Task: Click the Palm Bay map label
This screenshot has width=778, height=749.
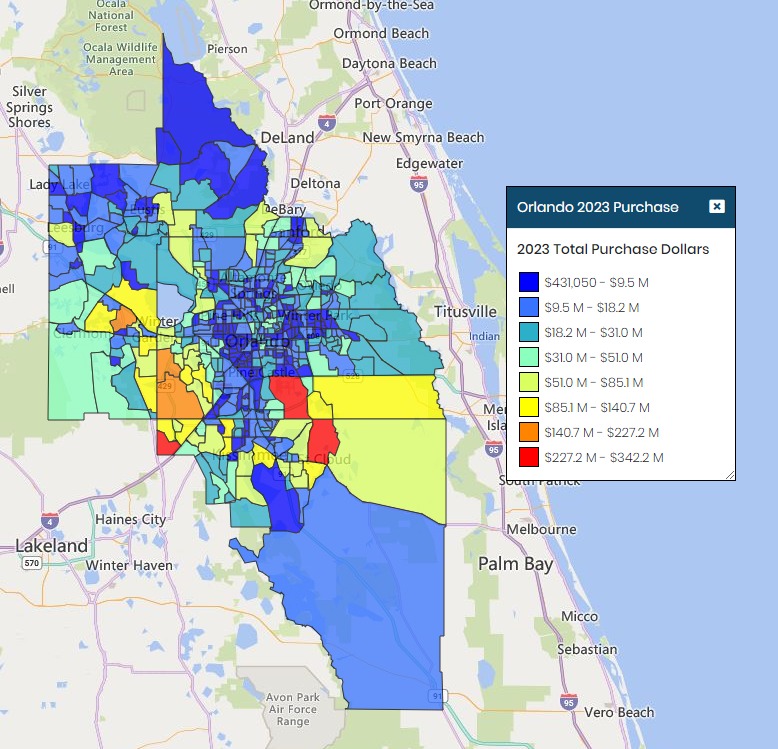Action: pos(516,564)
